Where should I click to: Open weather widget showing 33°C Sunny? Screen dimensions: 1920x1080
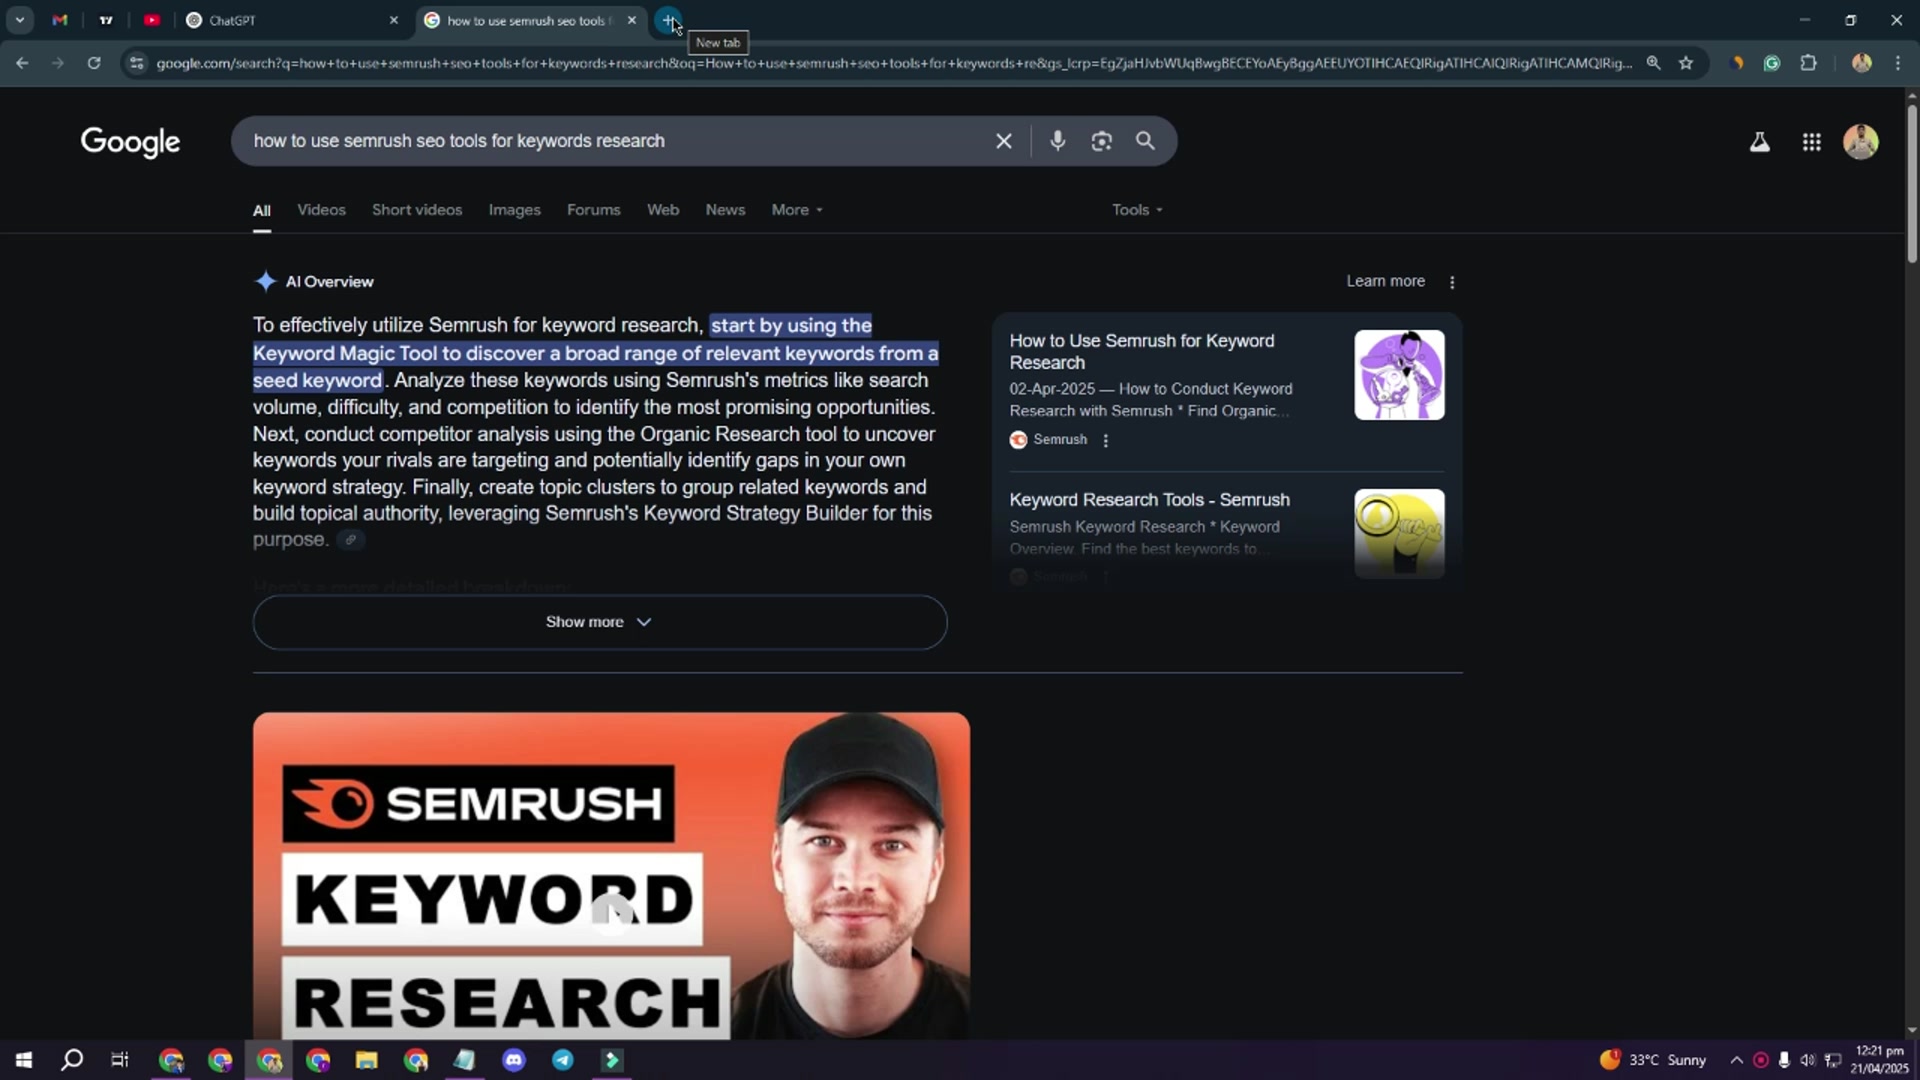click(1652, 1060)
